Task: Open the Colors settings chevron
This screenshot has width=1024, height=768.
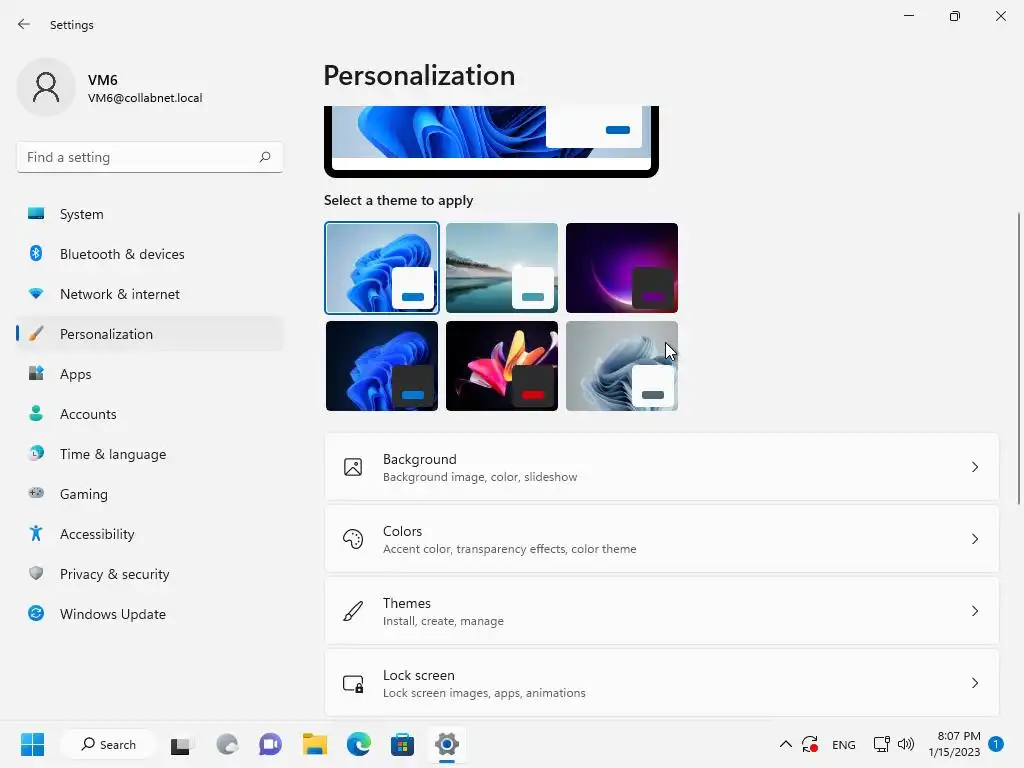Action: (x=974, y=539)
